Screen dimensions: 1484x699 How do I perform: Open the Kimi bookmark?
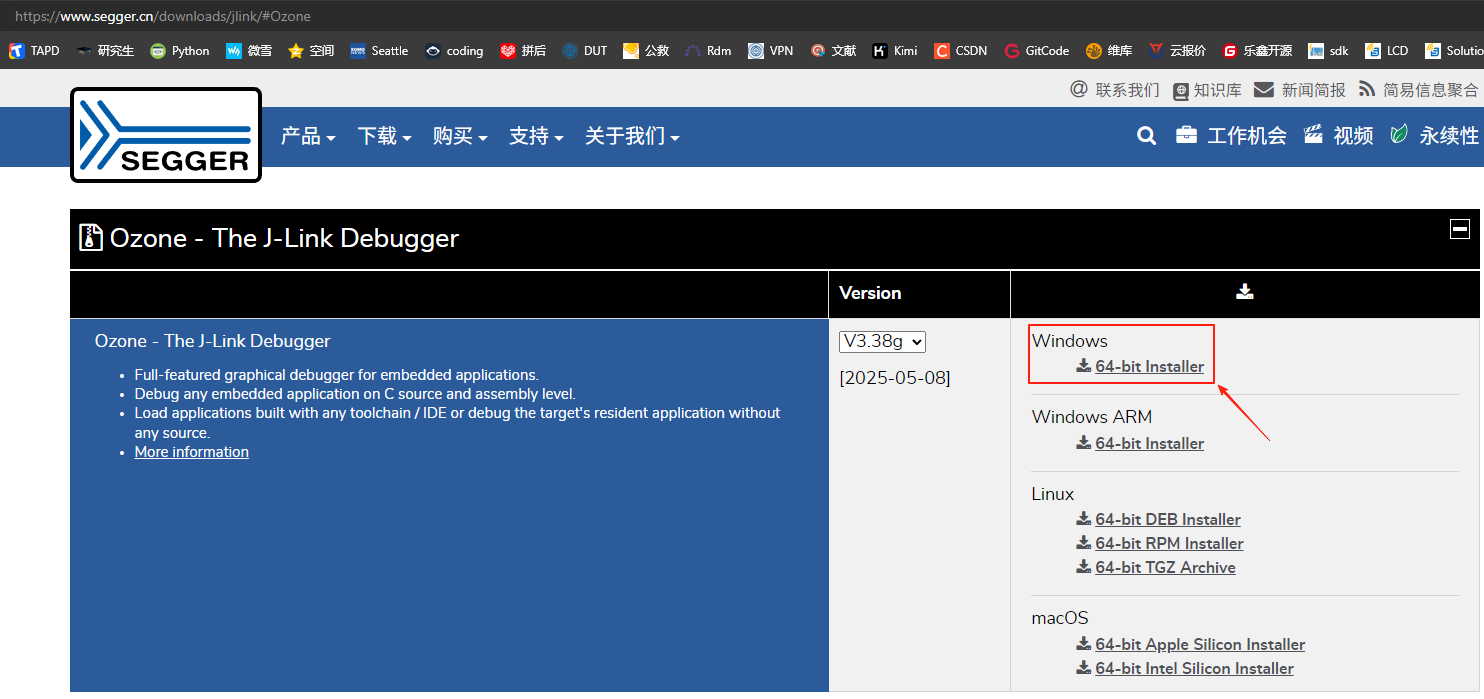pyautogui.click(x=894, y=51)
